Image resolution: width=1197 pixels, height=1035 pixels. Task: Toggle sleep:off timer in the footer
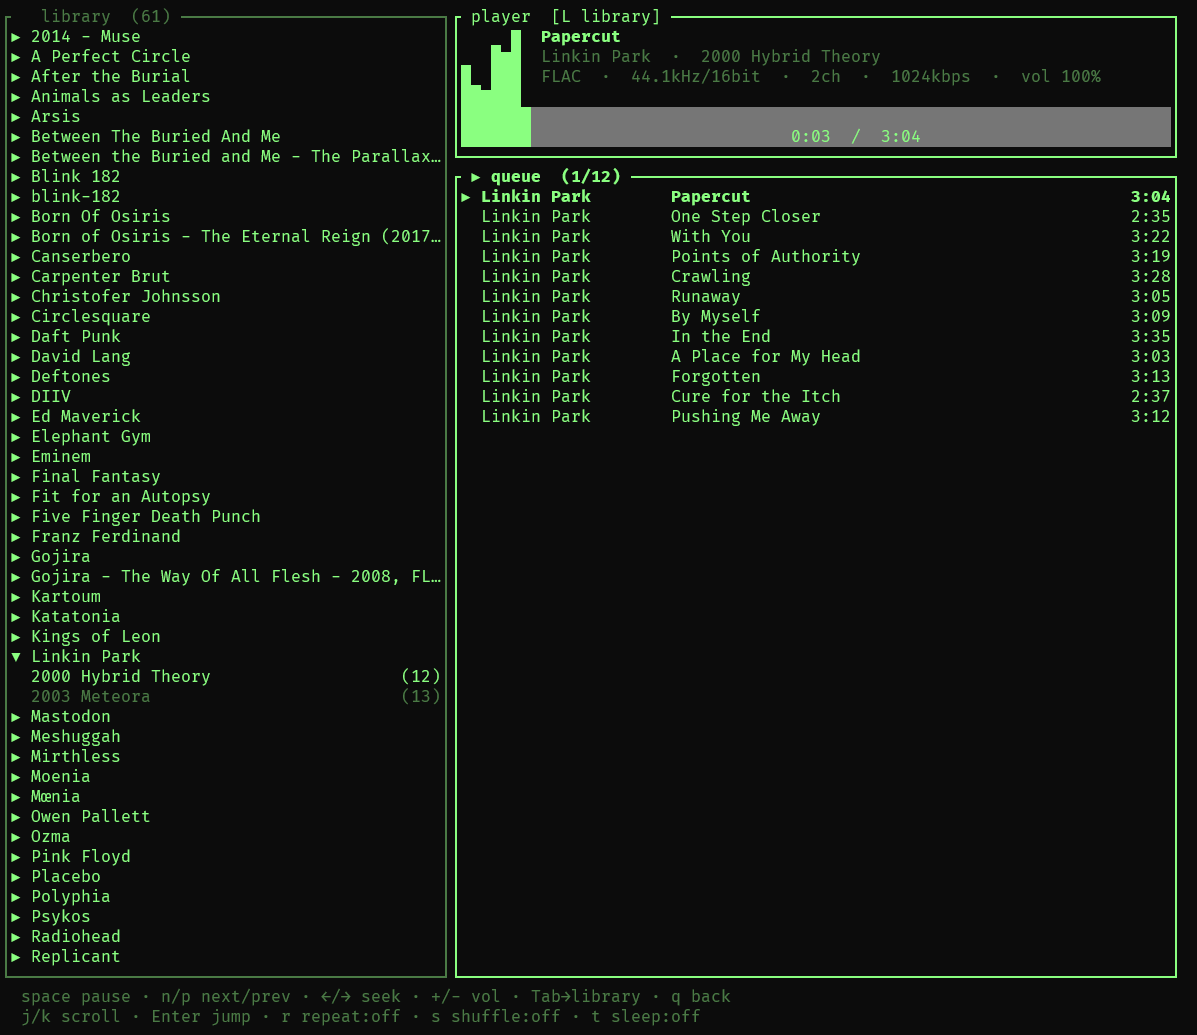(x=646, y=1017)
